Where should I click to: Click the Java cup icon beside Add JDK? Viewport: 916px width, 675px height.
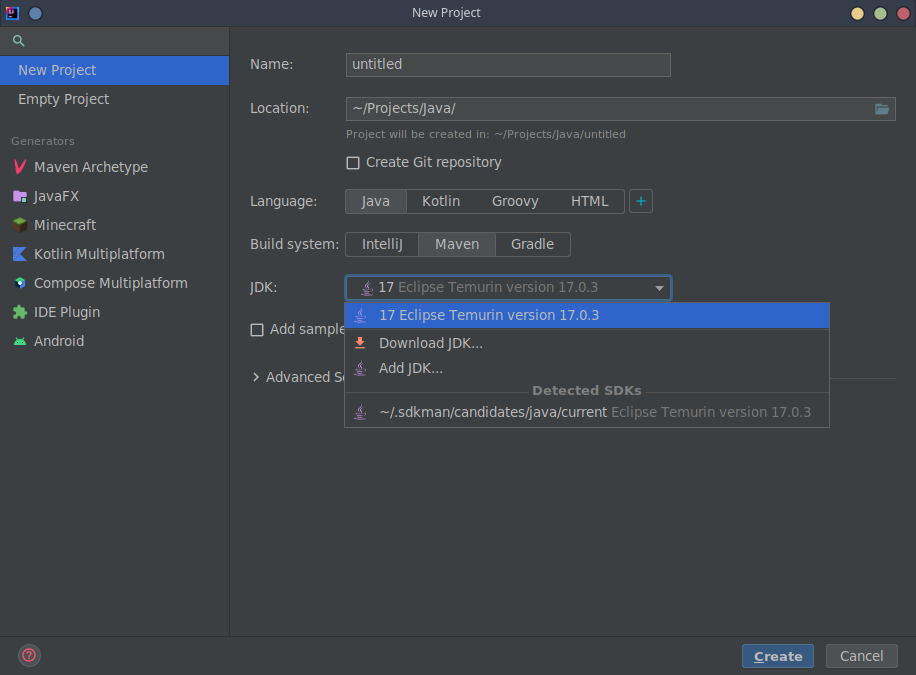(x=360, y=368)
